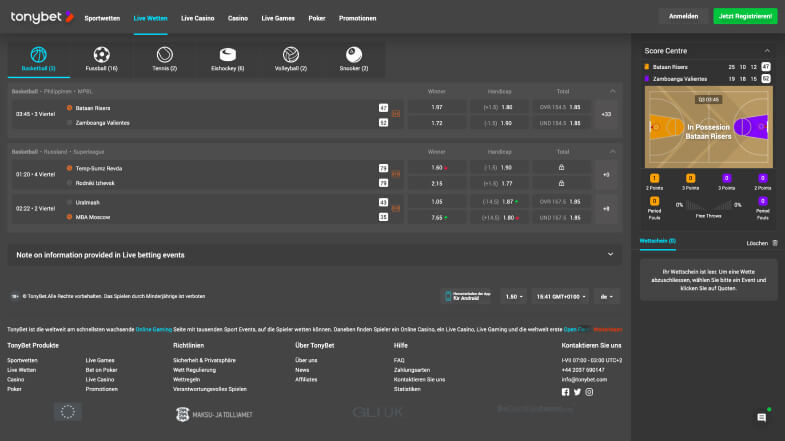Viewport: 785px width, 441px height.
Task: Open Promotionen in top navigation
Action: tap(357, 18)
